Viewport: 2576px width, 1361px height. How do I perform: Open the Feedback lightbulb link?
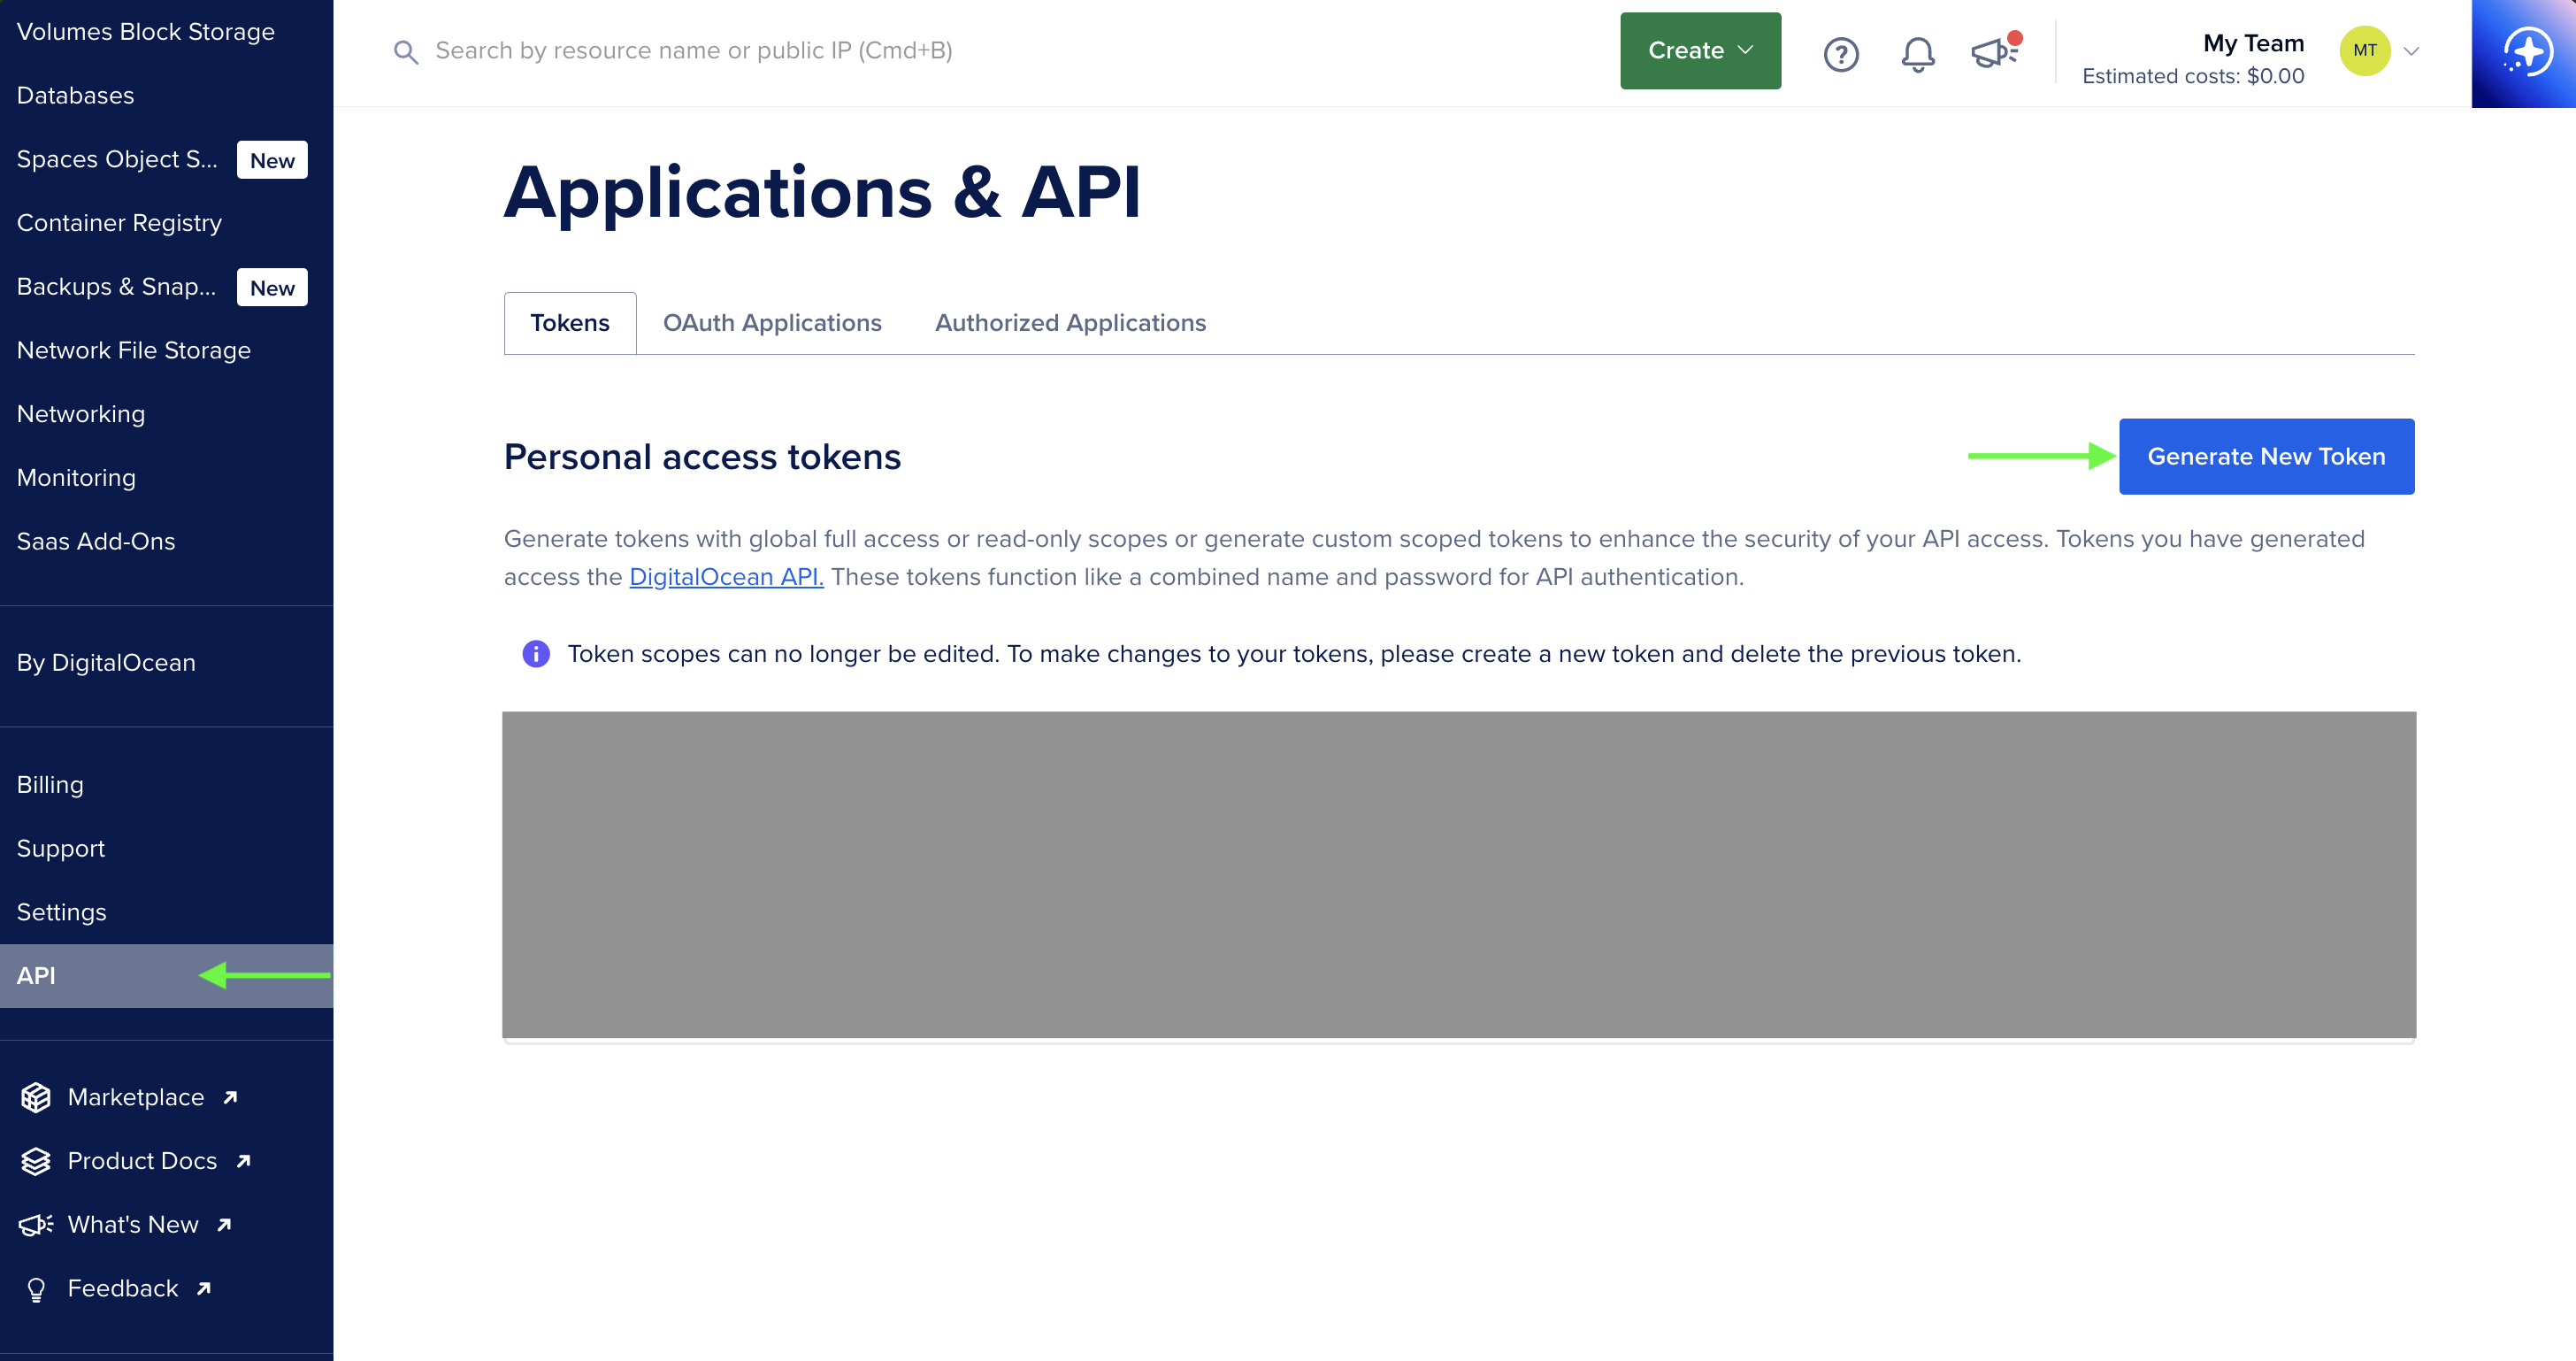pos(122,1288)
